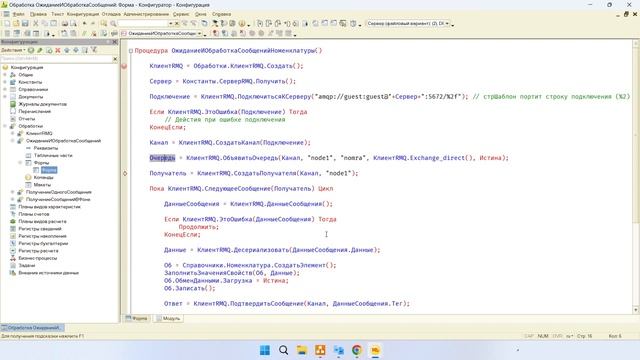
Task: Open the Конфигурация menu
Action: pyautogui.click(x=83, y=14)
